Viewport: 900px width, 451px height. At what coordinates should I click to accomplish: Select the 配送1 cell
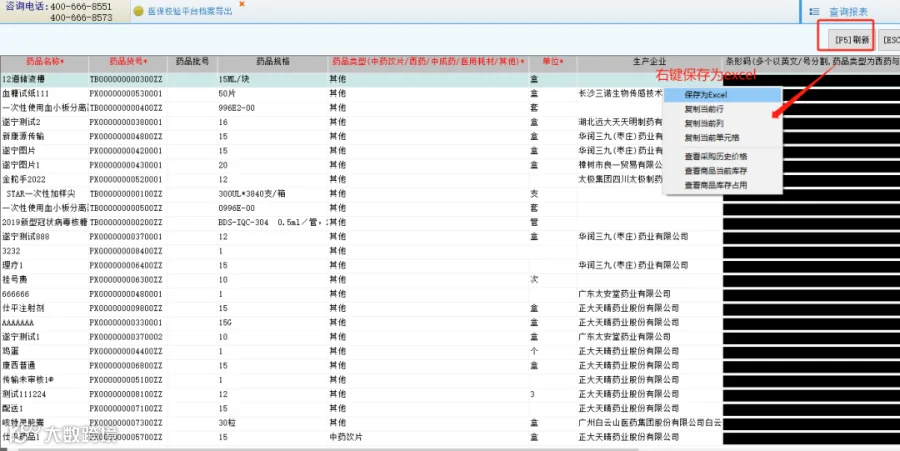(44, 409)
